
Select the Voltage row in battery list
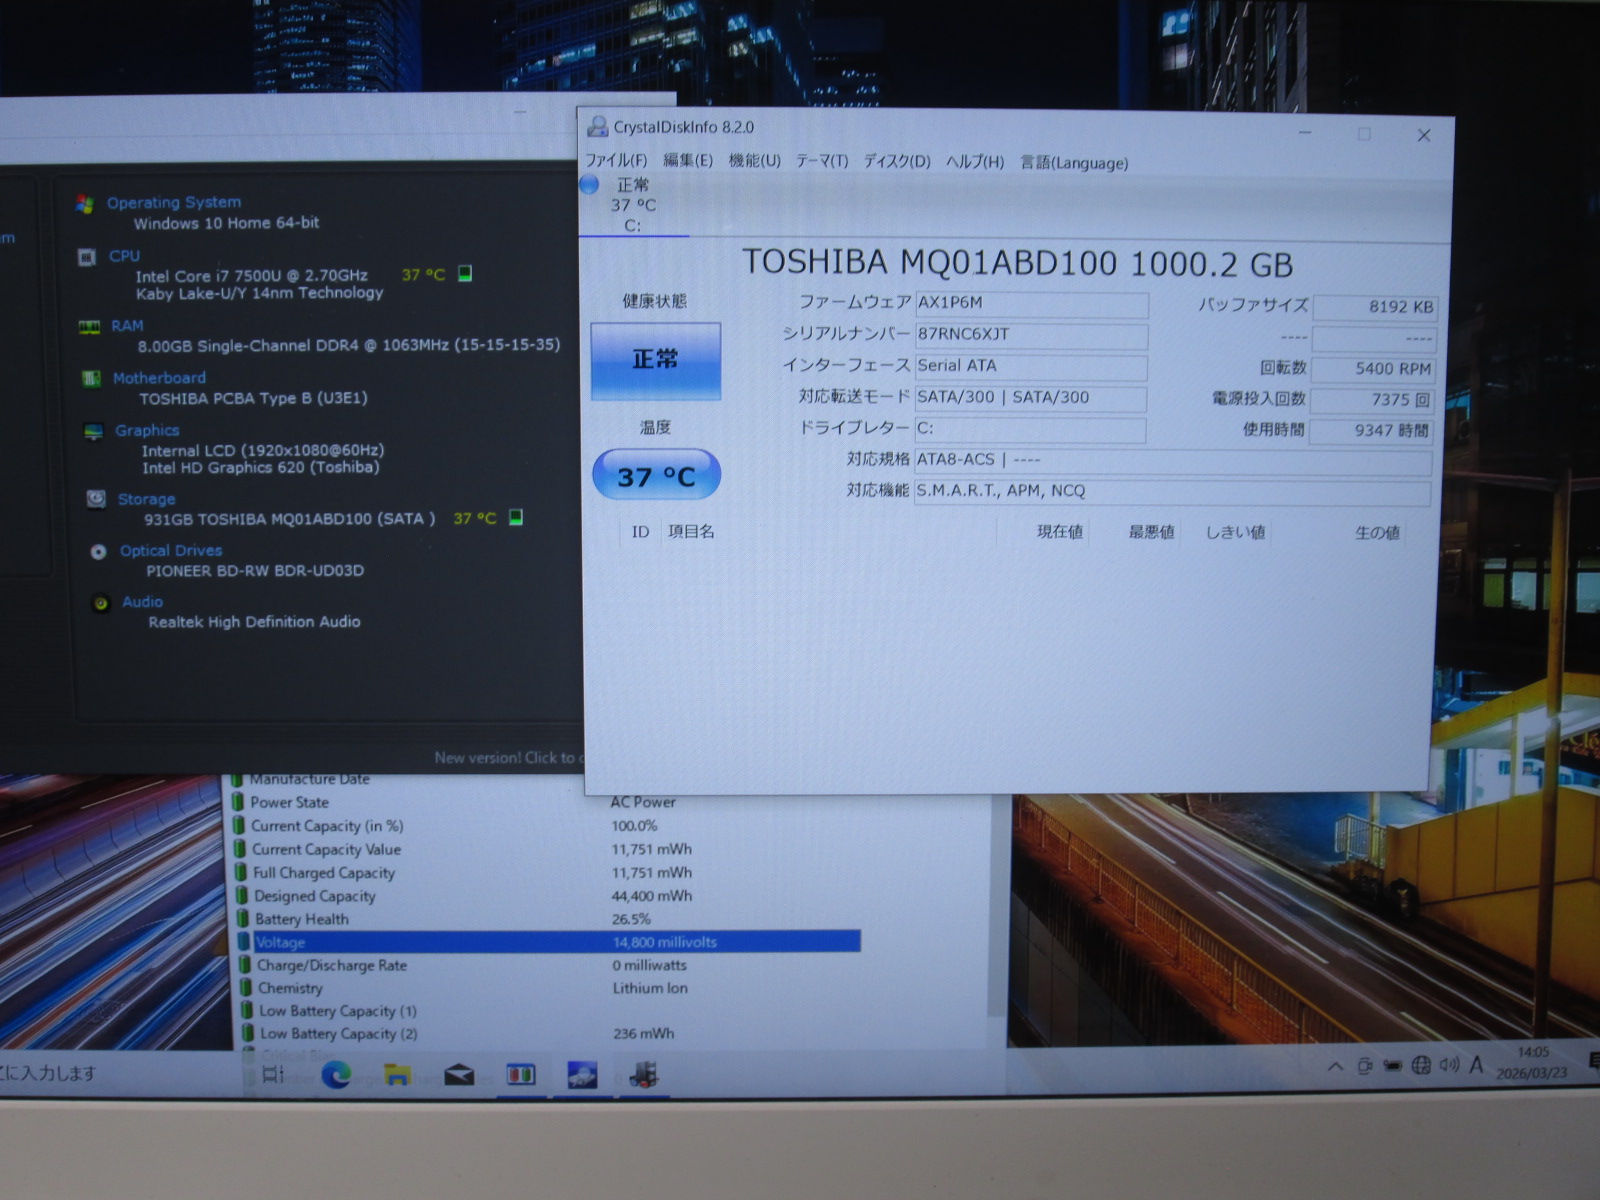[548, 942]
